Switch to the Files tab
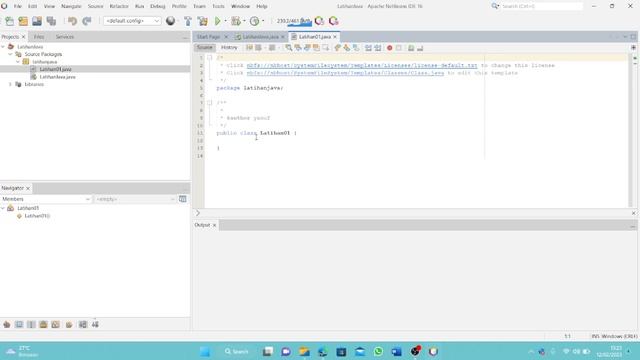 39,37
